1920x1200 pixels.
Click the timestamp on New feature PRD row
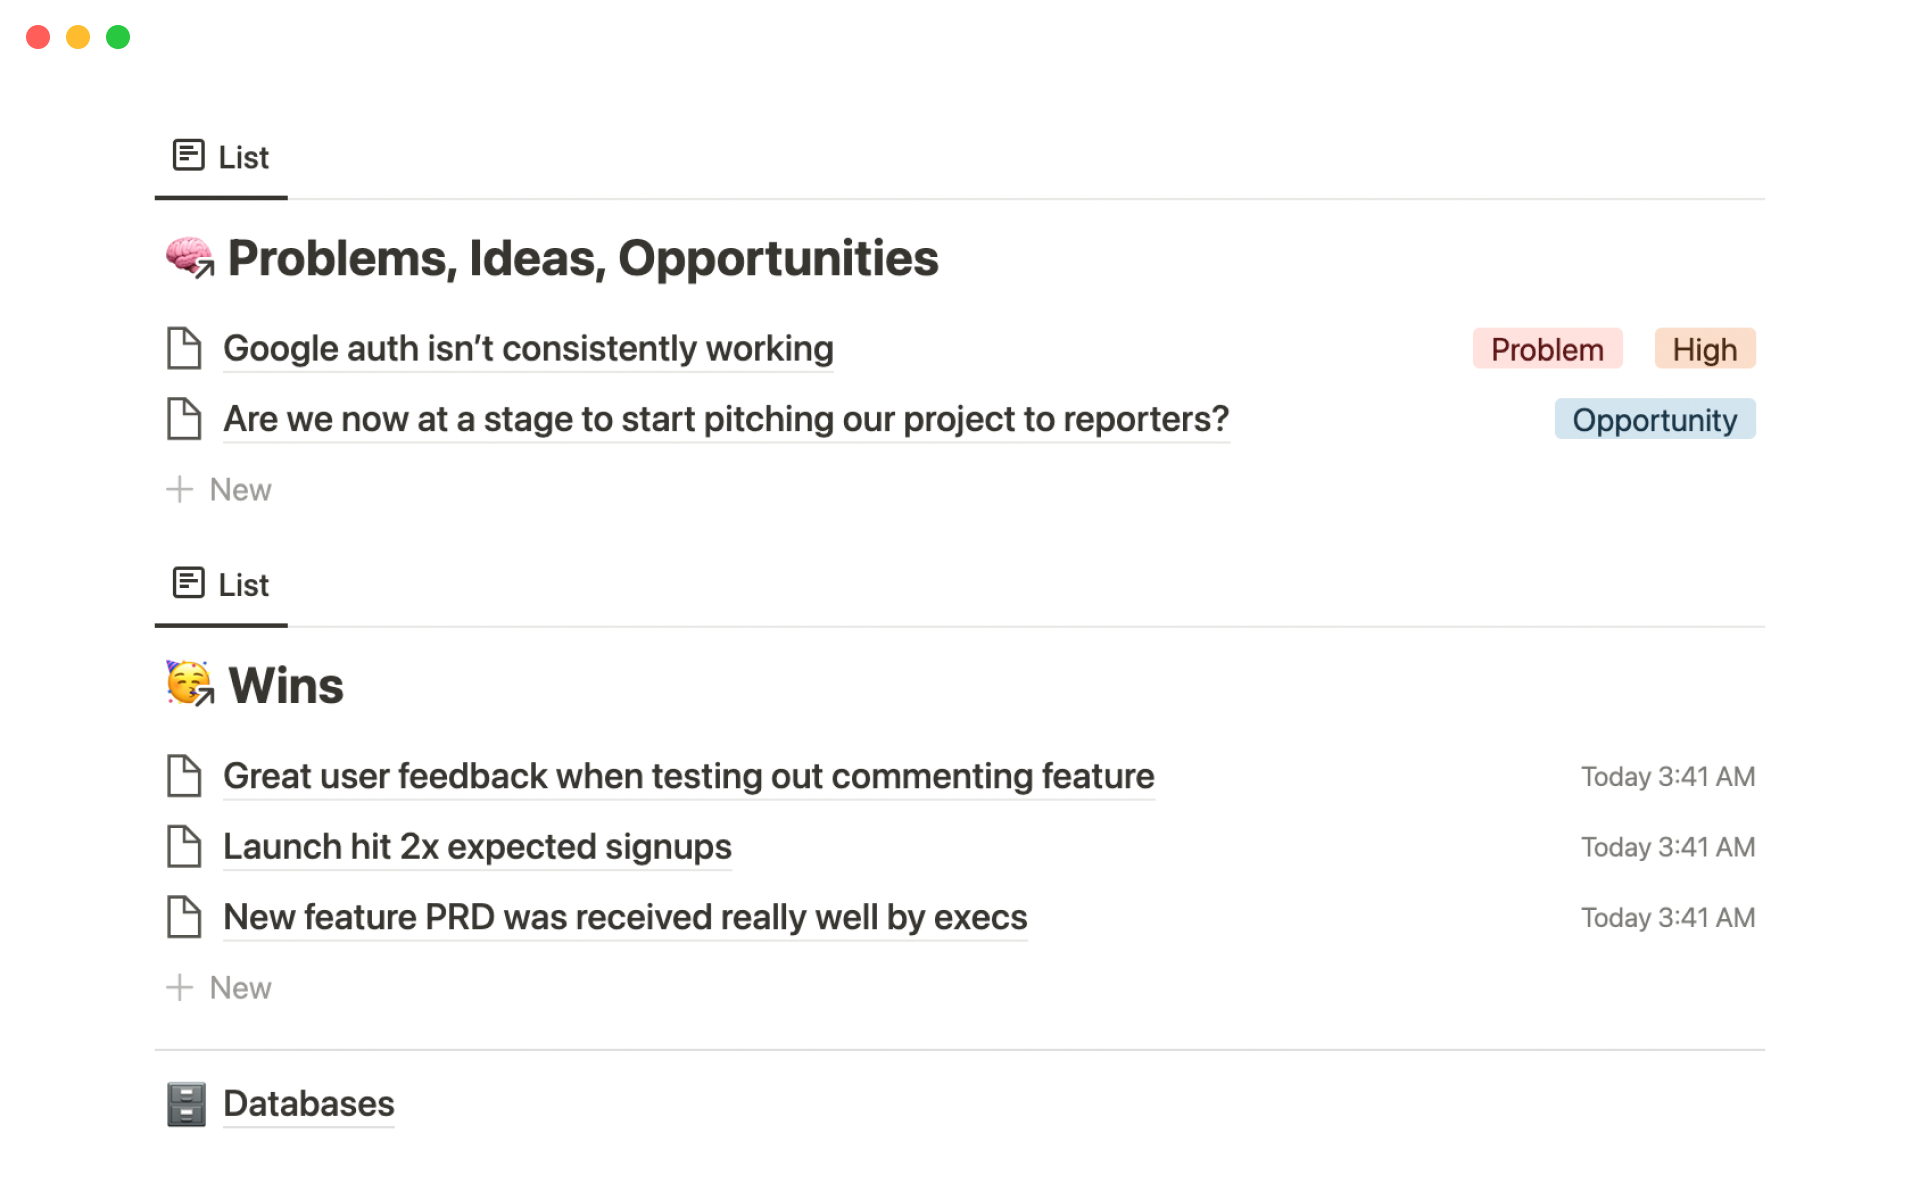click(1667, 918)
